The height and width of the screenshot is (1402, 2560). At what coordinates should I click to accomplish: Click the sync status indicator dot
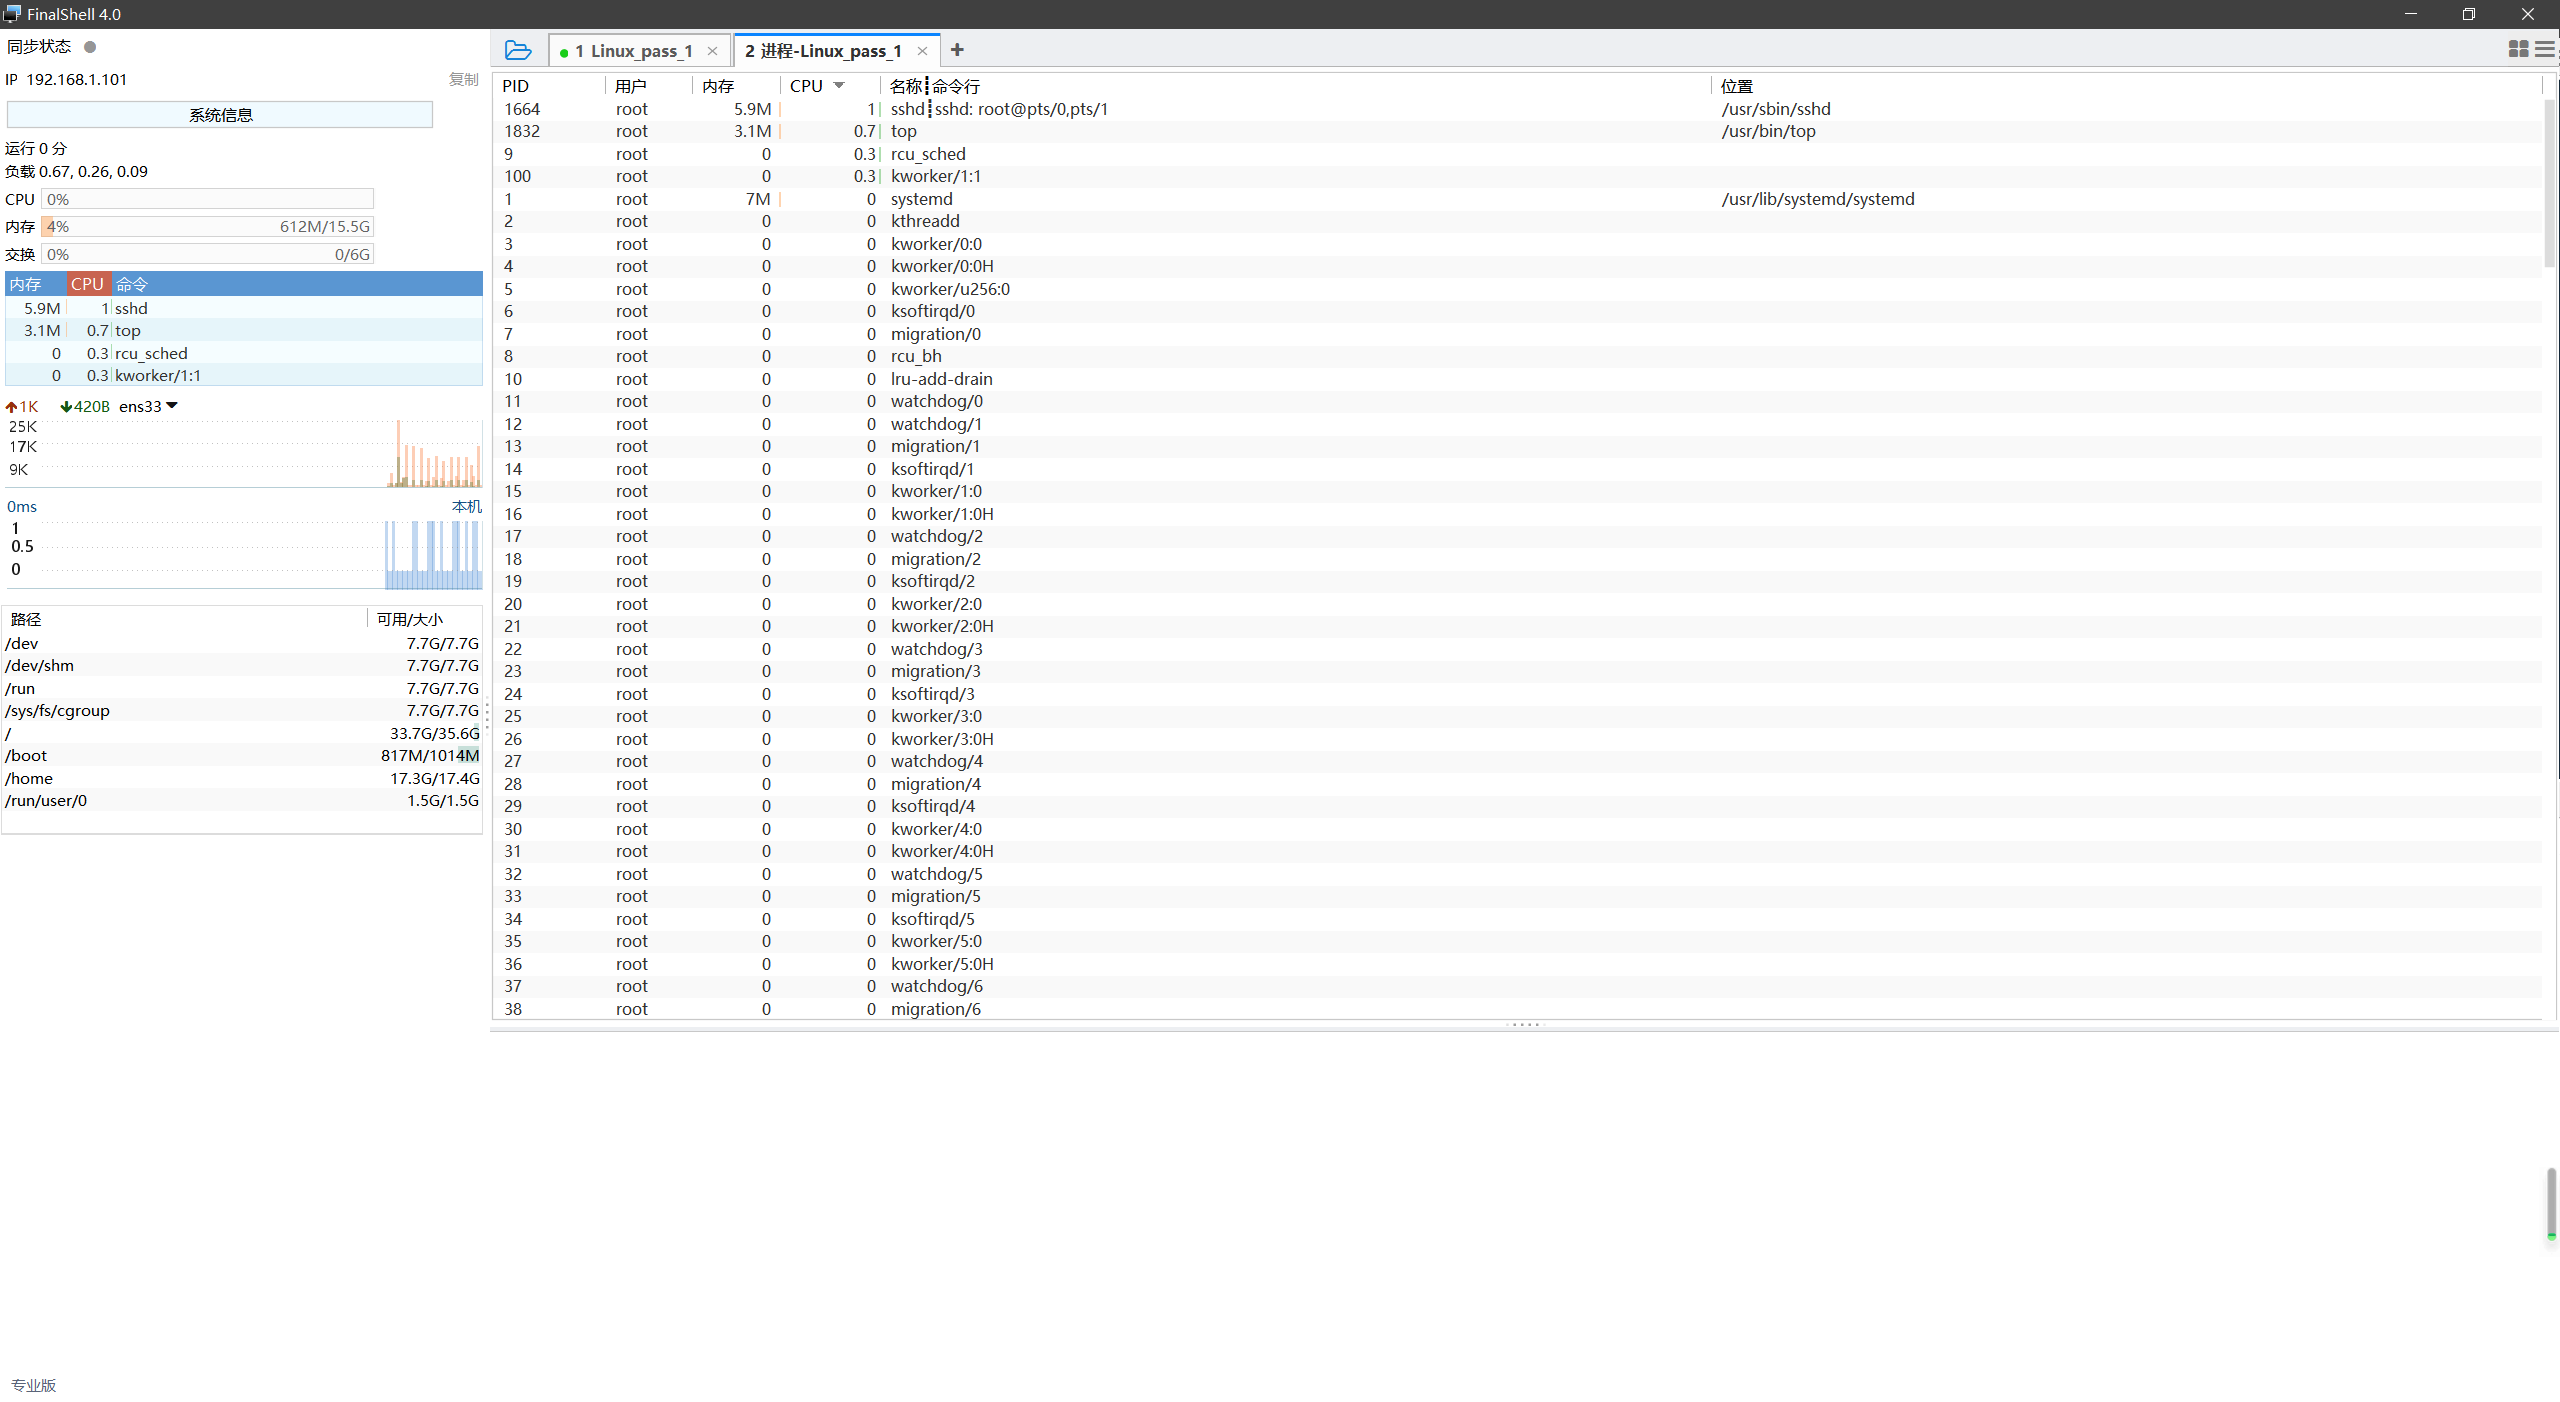[x=90, y=47]
